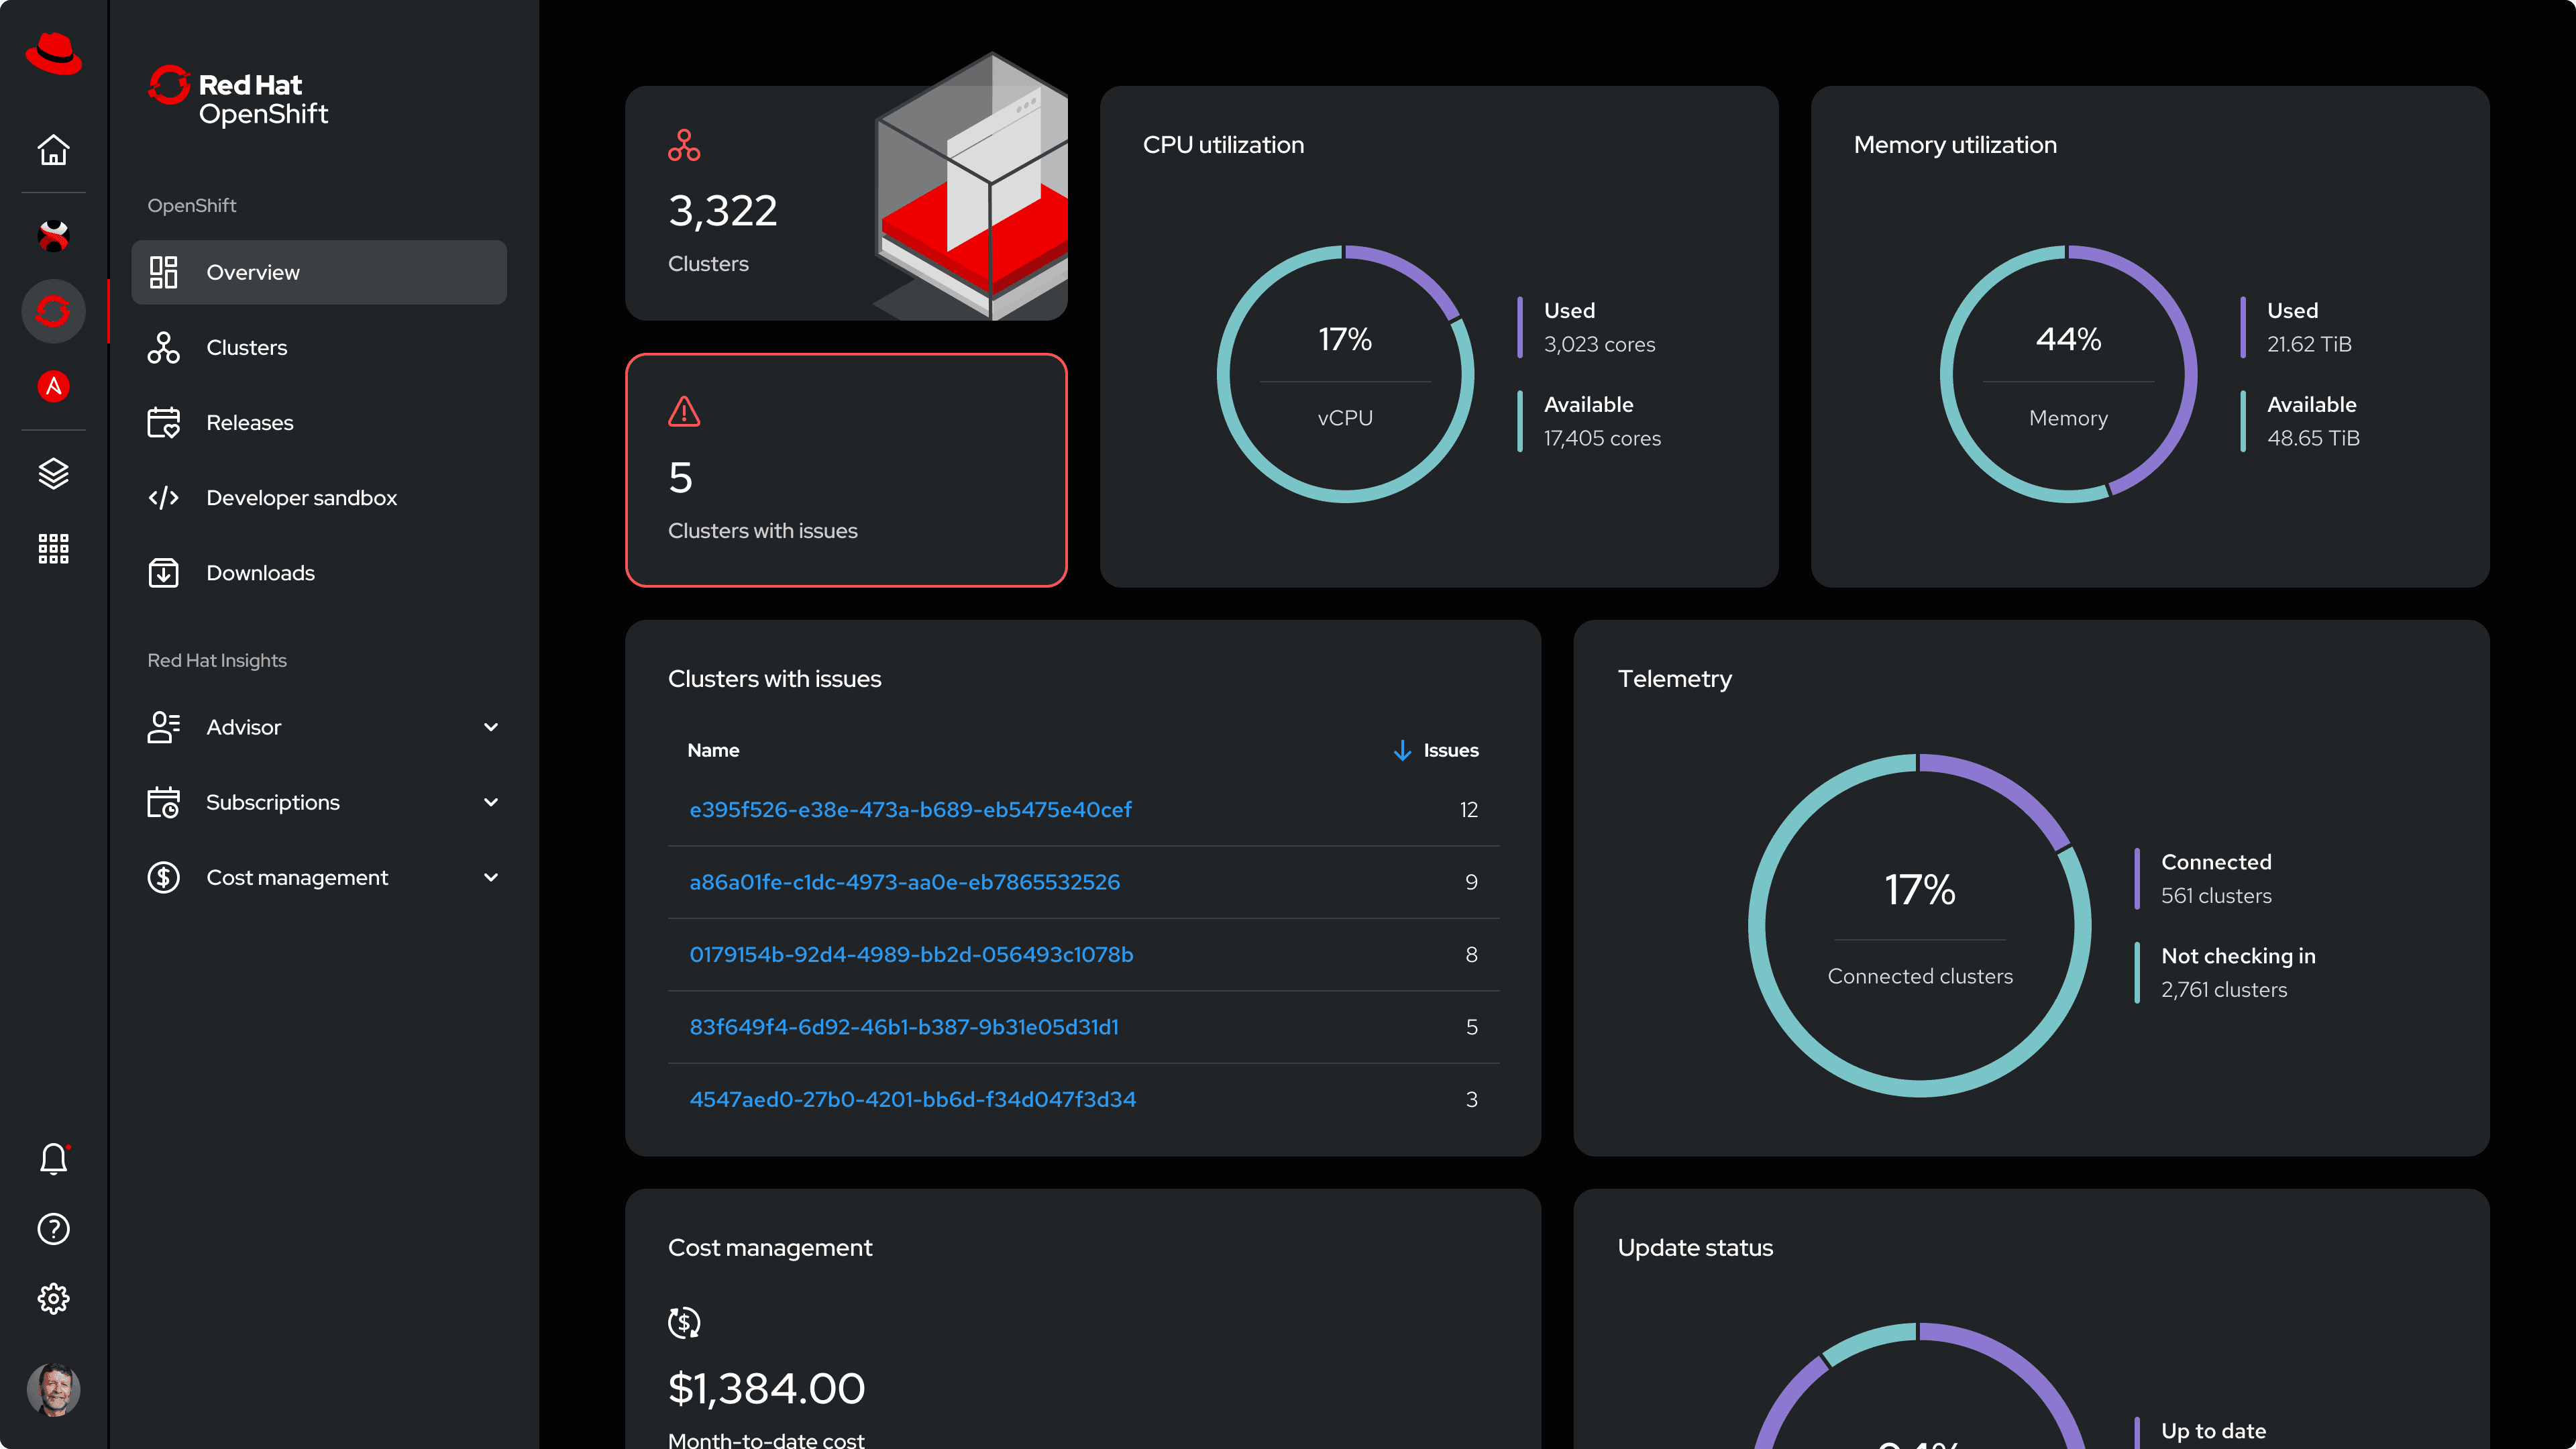Click the Name column header
The height and width of the screenshot is (1449, 2576).
(713, 750)
